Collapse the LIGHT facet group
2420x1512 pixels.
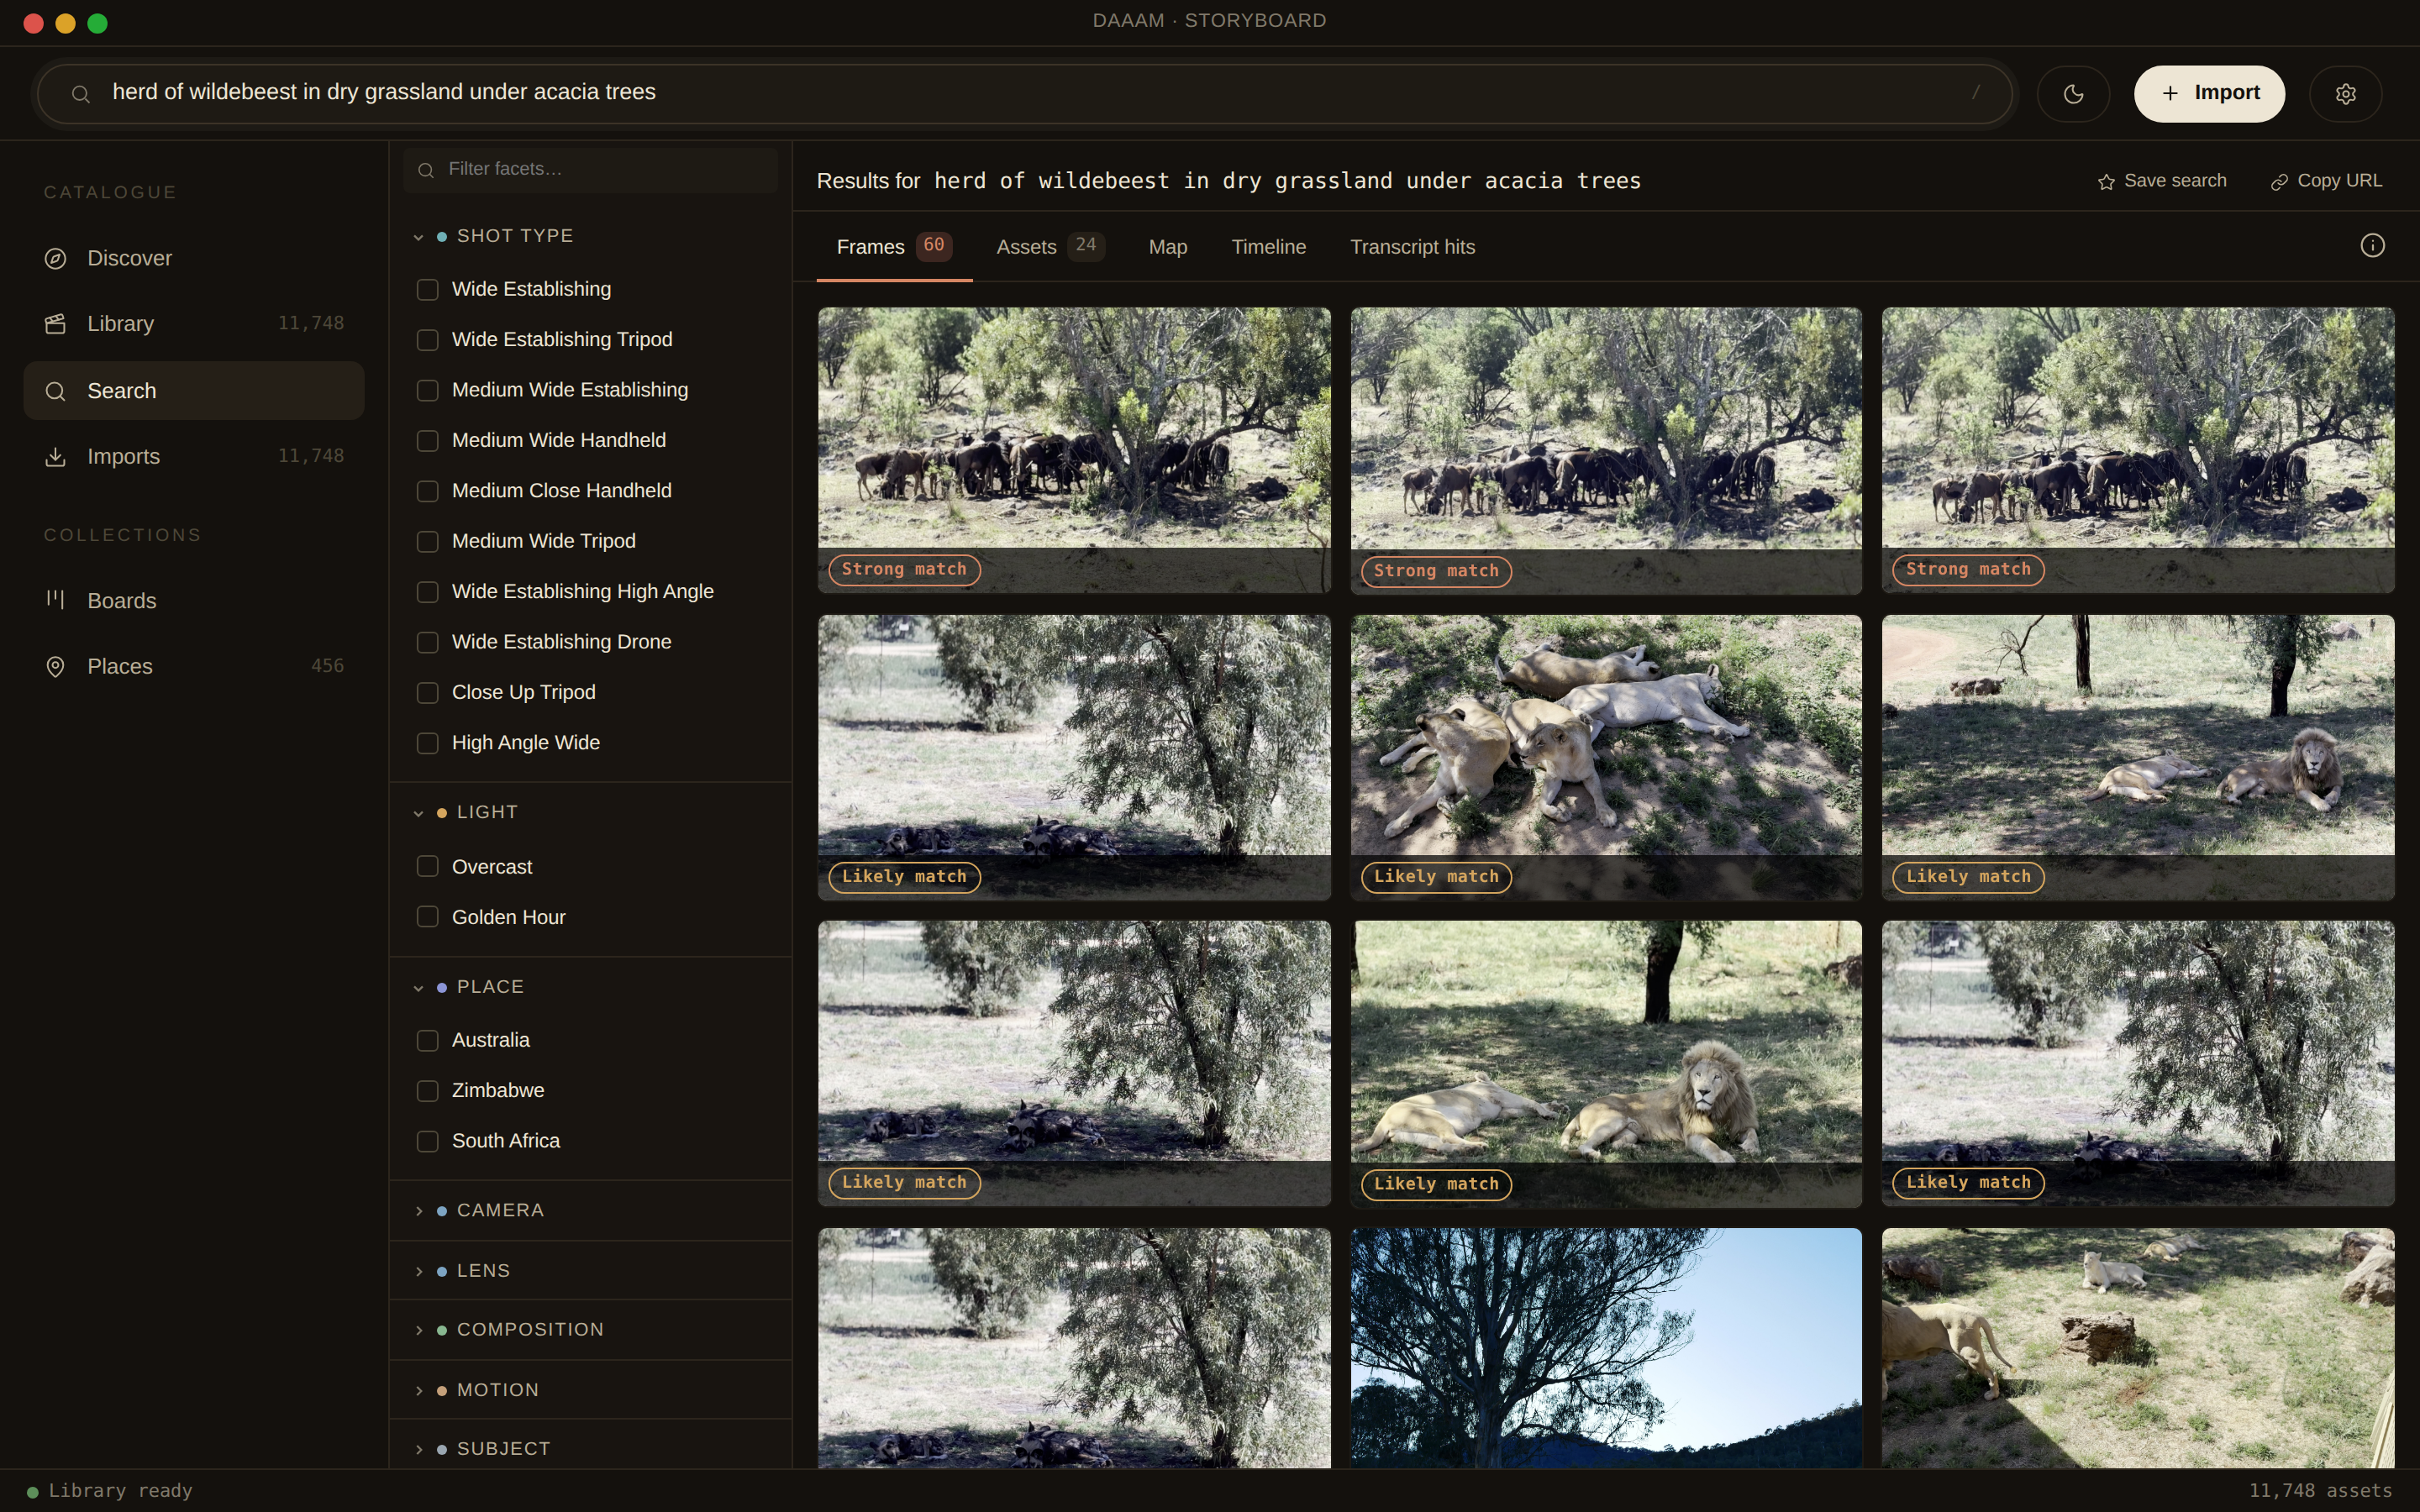(x=590, y=812)
